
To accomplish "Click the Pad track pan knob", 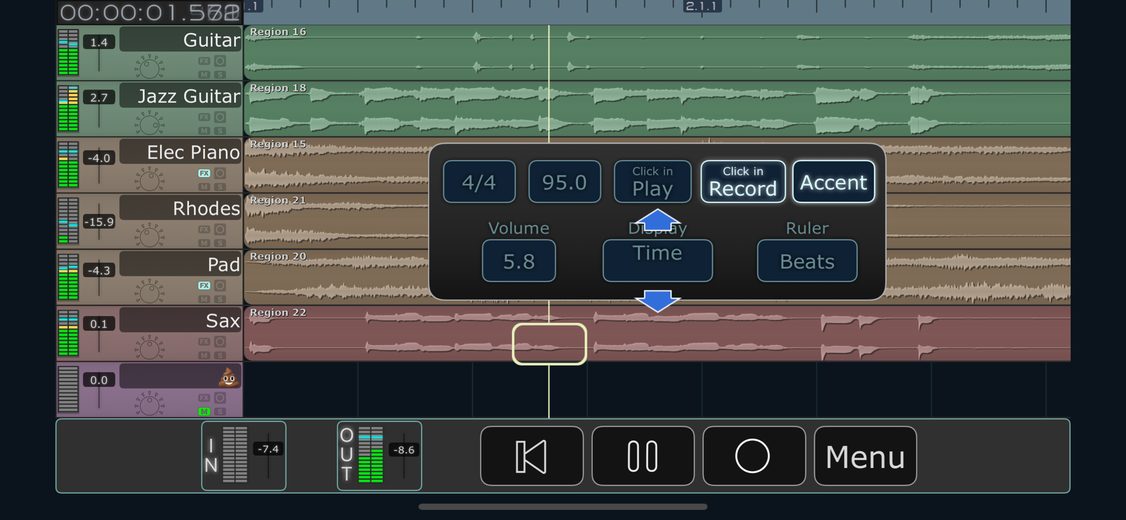I will tap(149, 292).
